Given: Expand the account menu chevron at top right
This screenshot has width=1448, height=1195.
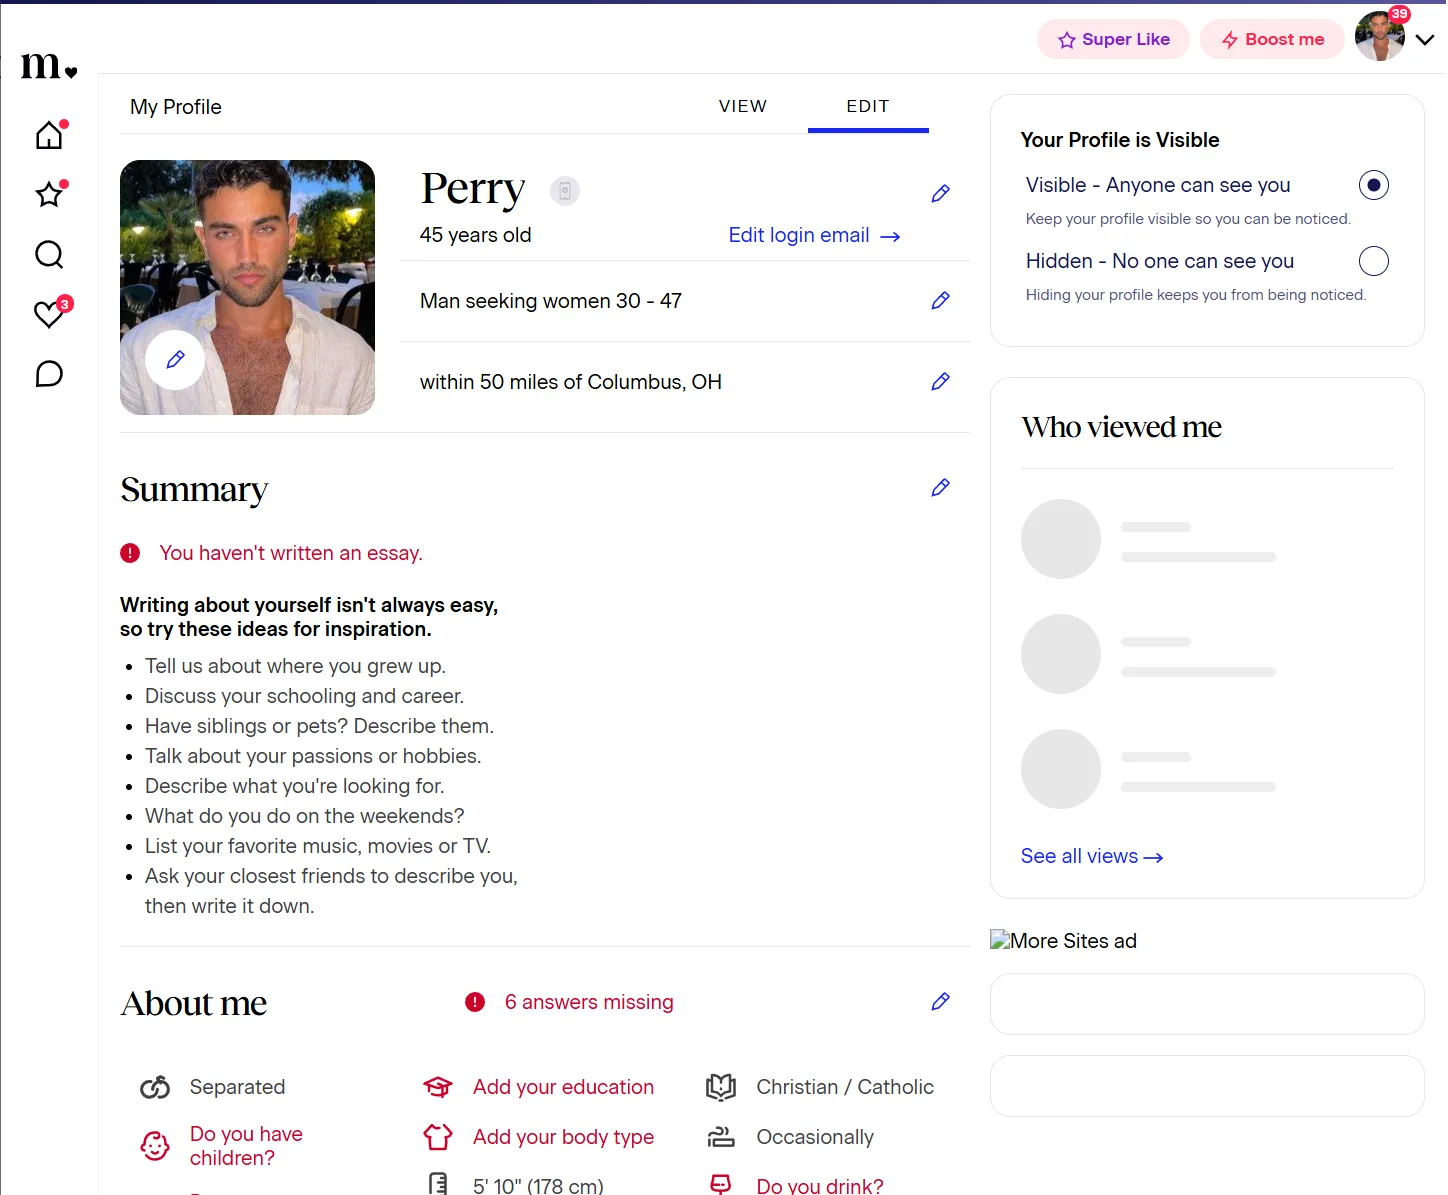Looking at the screenshot, I should 1425,40.
